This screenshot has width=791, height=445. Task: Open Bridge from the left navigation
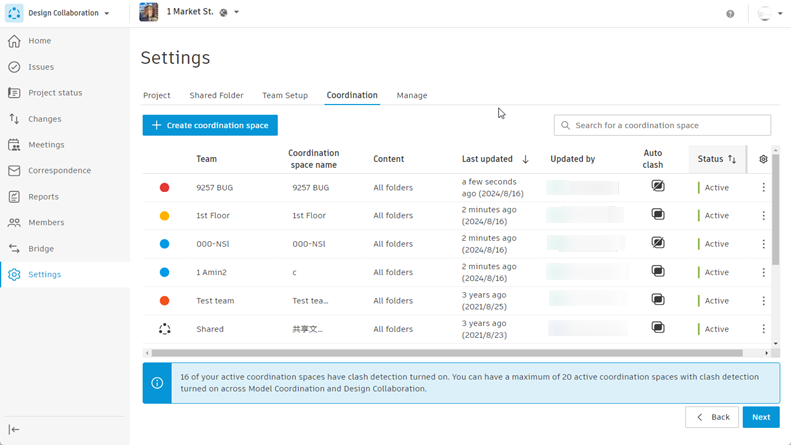[41, 249]
